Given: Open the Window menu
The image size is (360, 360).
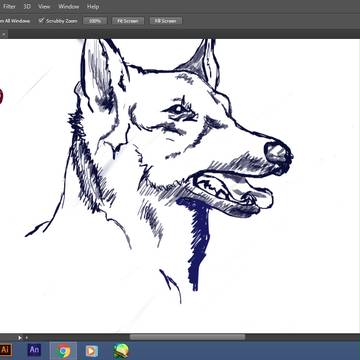Looking at the screenshot, I should (x=69, y=6).
